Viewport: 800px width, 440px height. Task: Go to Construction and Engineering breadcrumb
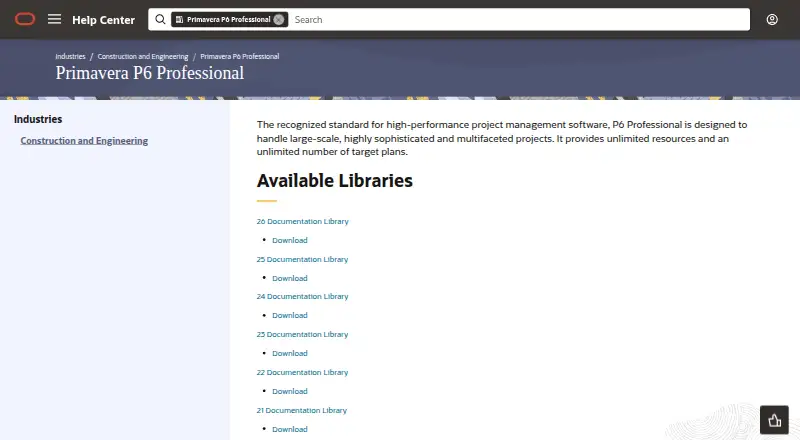click(143, 57)
